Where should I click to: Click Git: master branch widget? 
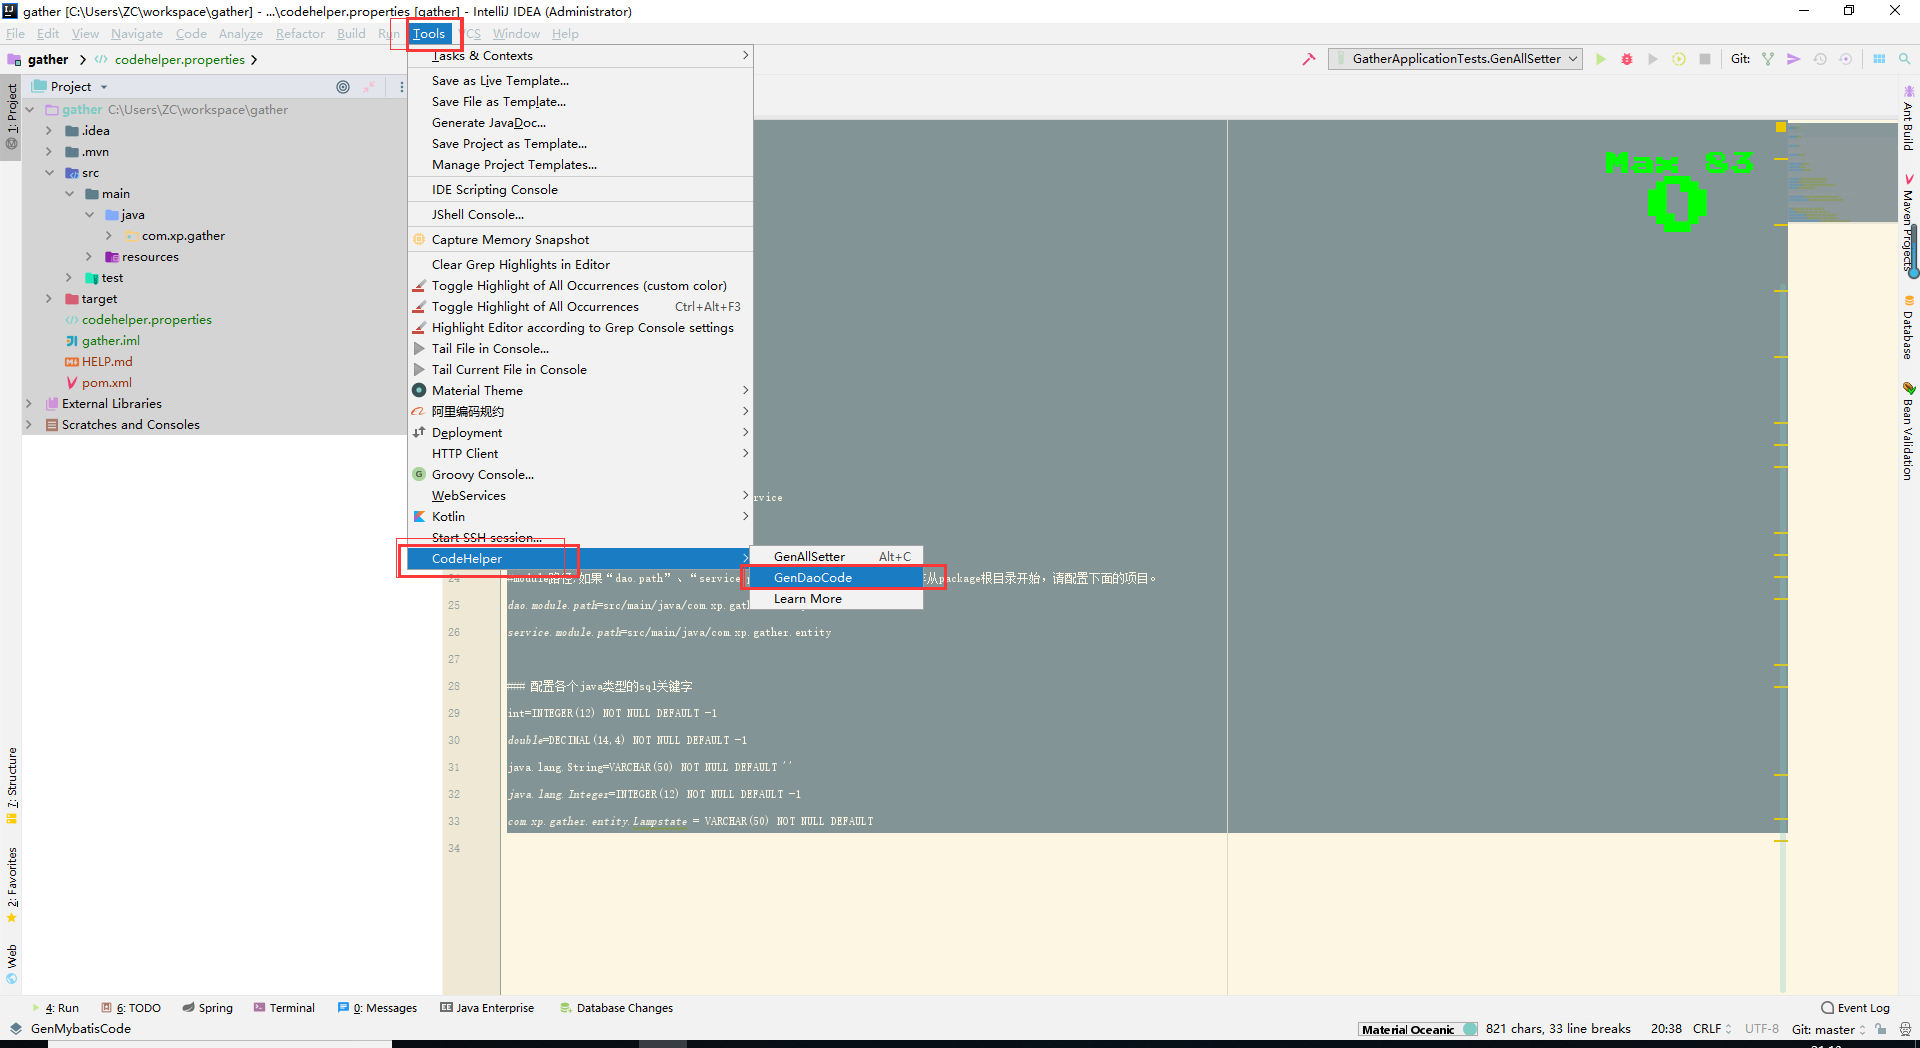tap(1828, 1029)
